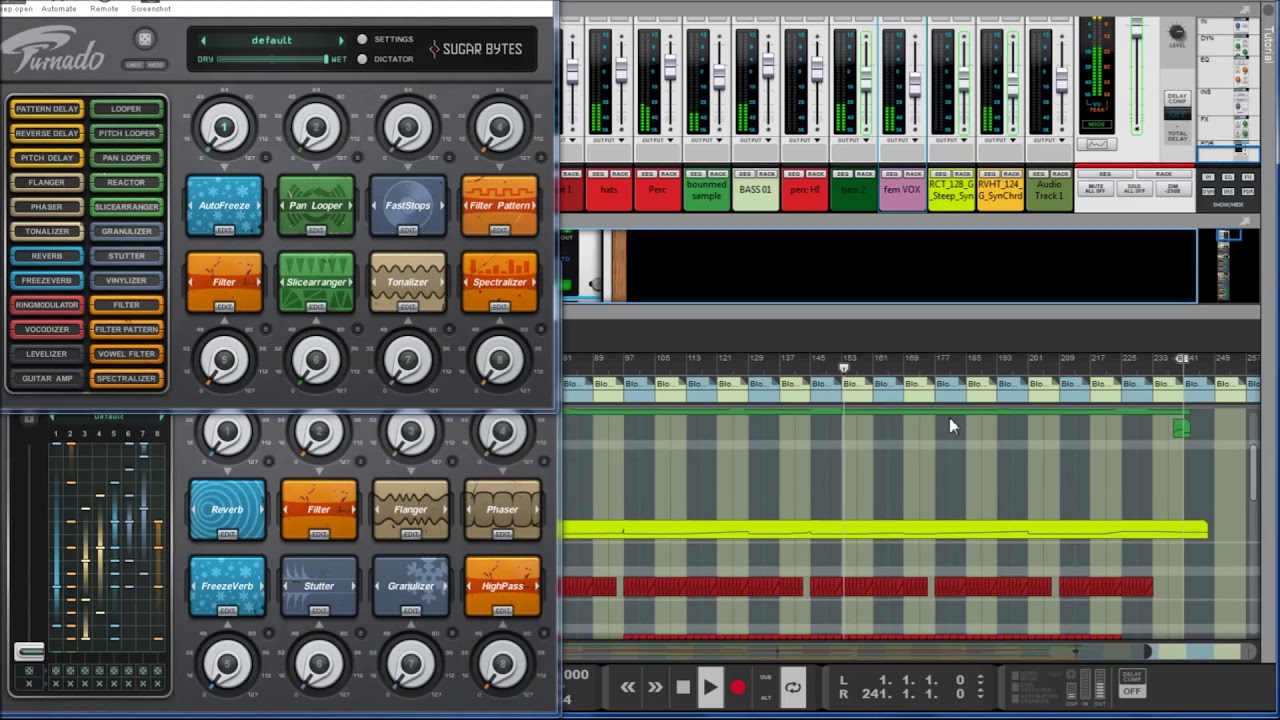Click the red record button
Viewport: 1280px width, 720px height.
coord(738,687)
